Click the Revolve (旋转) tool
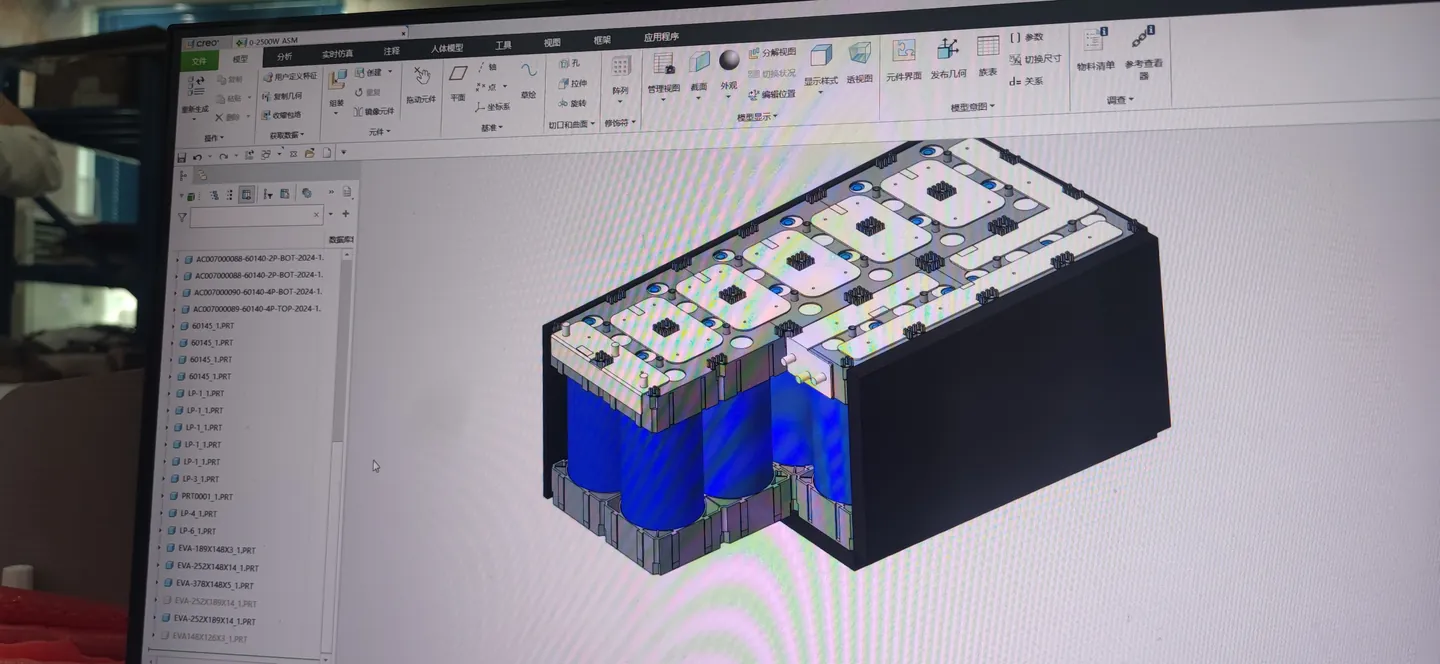 (572, 103)
